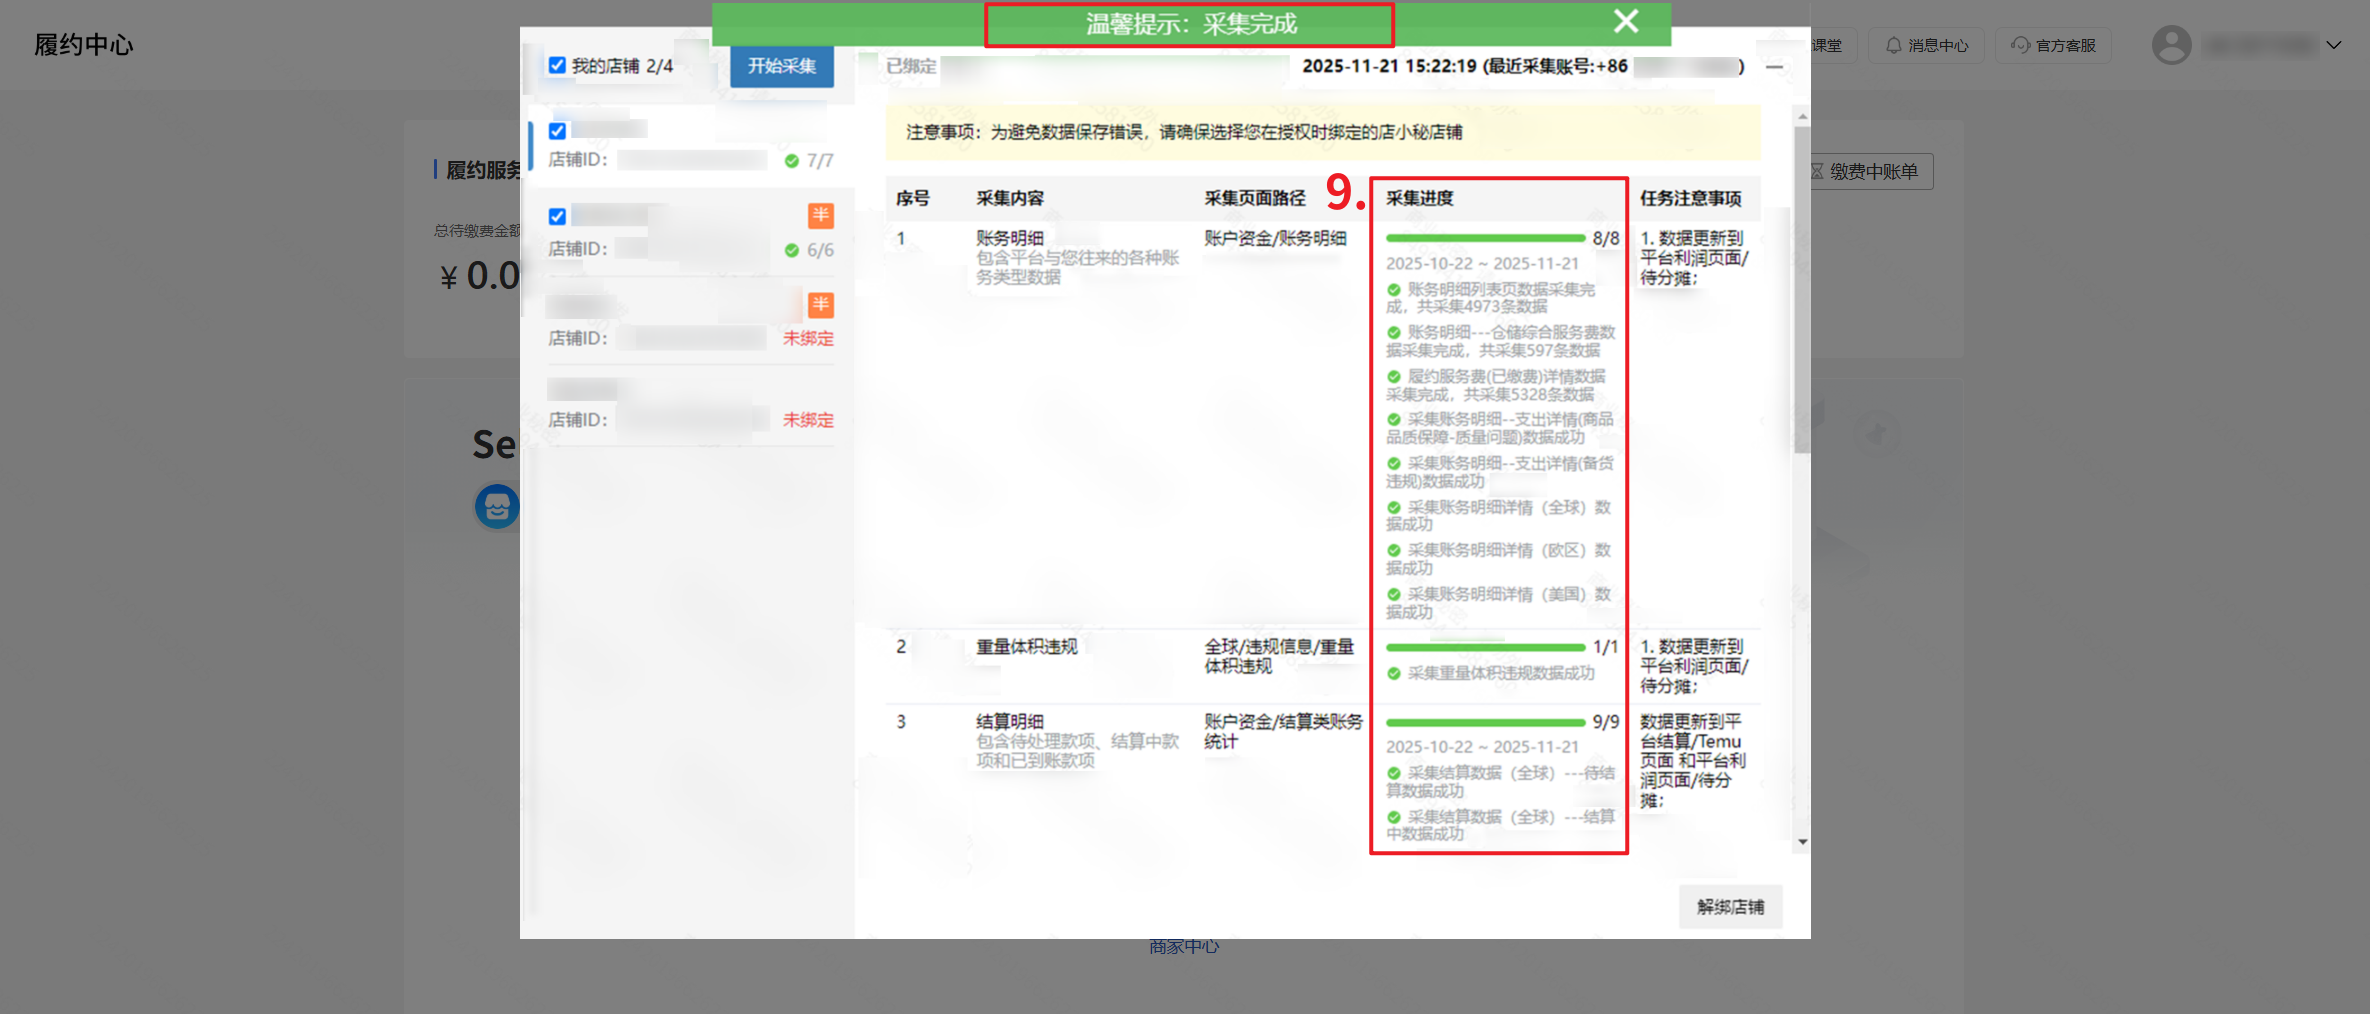2370x1014 pixels.
Task: Close the 采集完成 notification banner
Action: (x=1625, y=21)
